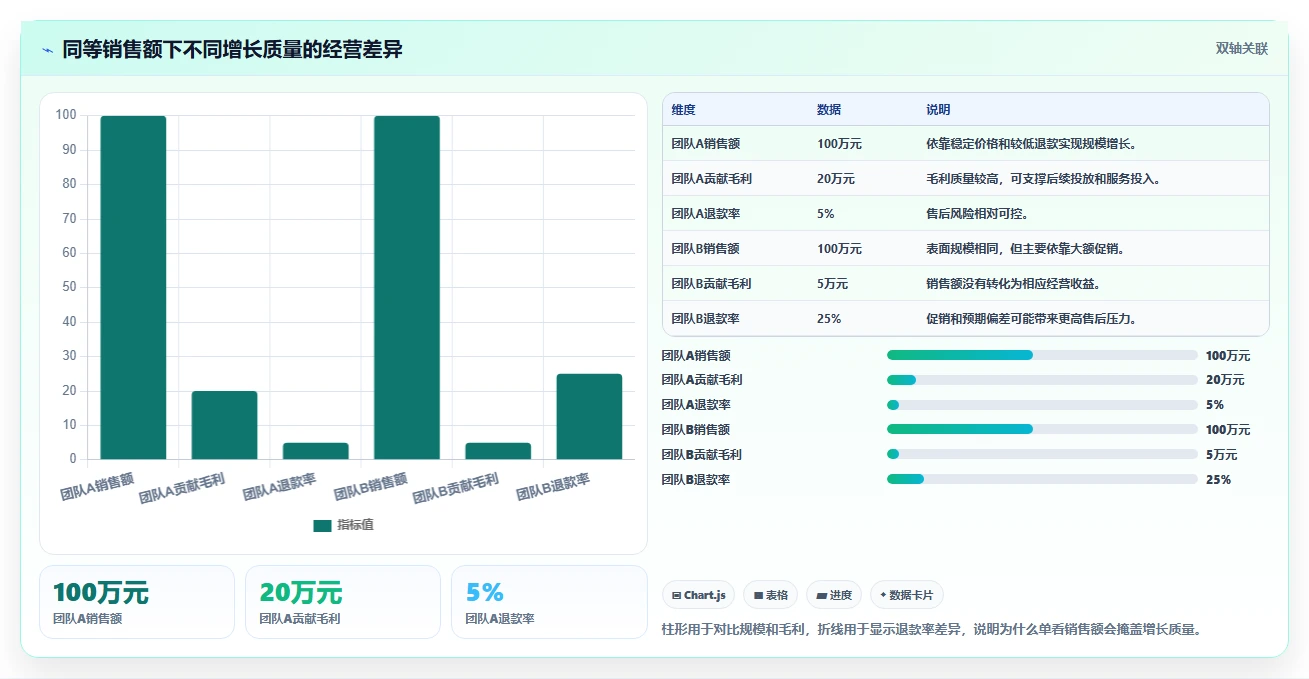Click the 团队B销售额 progress bar

point(1042,429)
